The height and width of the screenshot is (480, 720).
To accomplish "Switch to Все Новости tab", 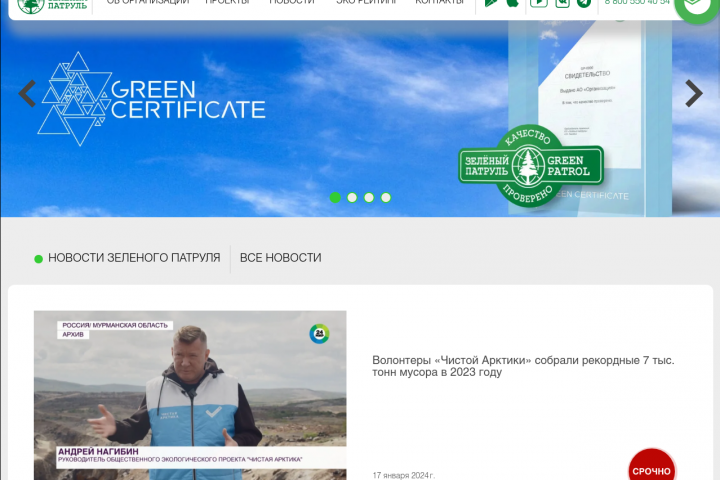I will (281, 258).
